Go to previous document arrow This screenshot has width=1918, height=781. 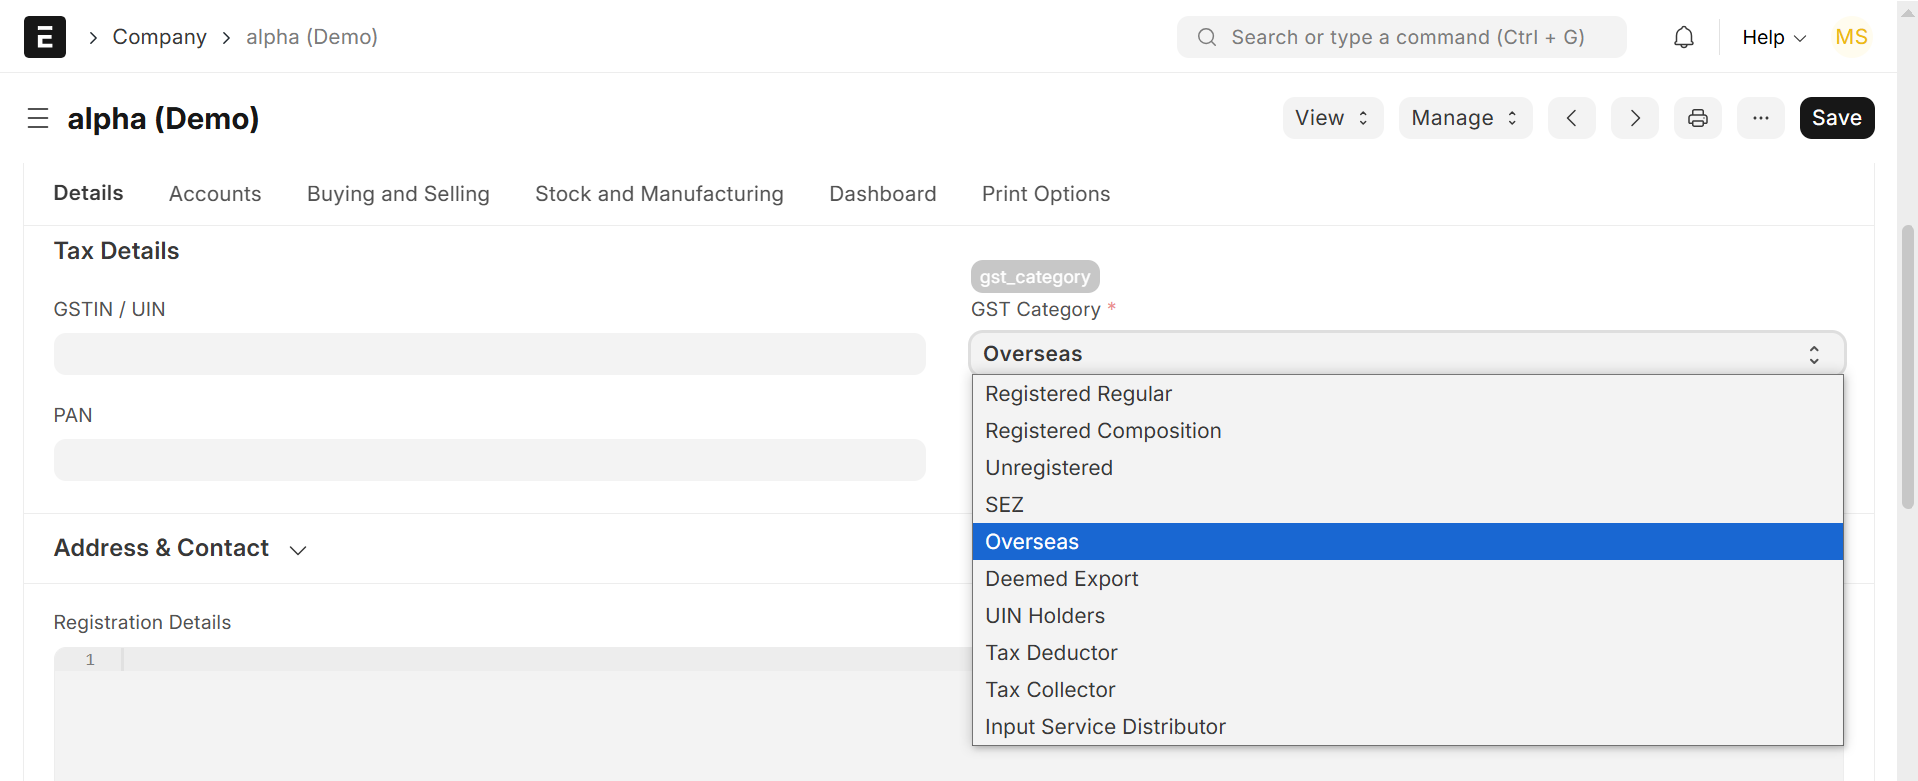pos(1571,118)
